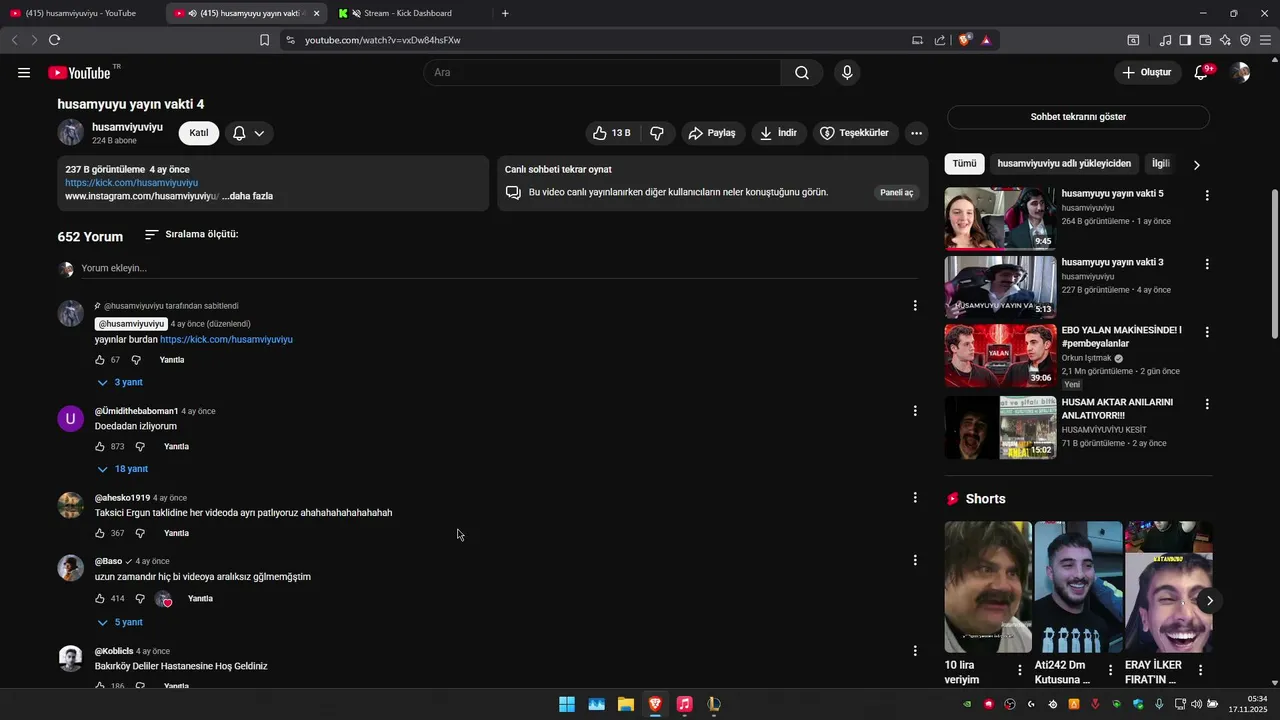Open the husamviyuviyu channel avatar
The image size is (1280, 720).
click(70, 133)
